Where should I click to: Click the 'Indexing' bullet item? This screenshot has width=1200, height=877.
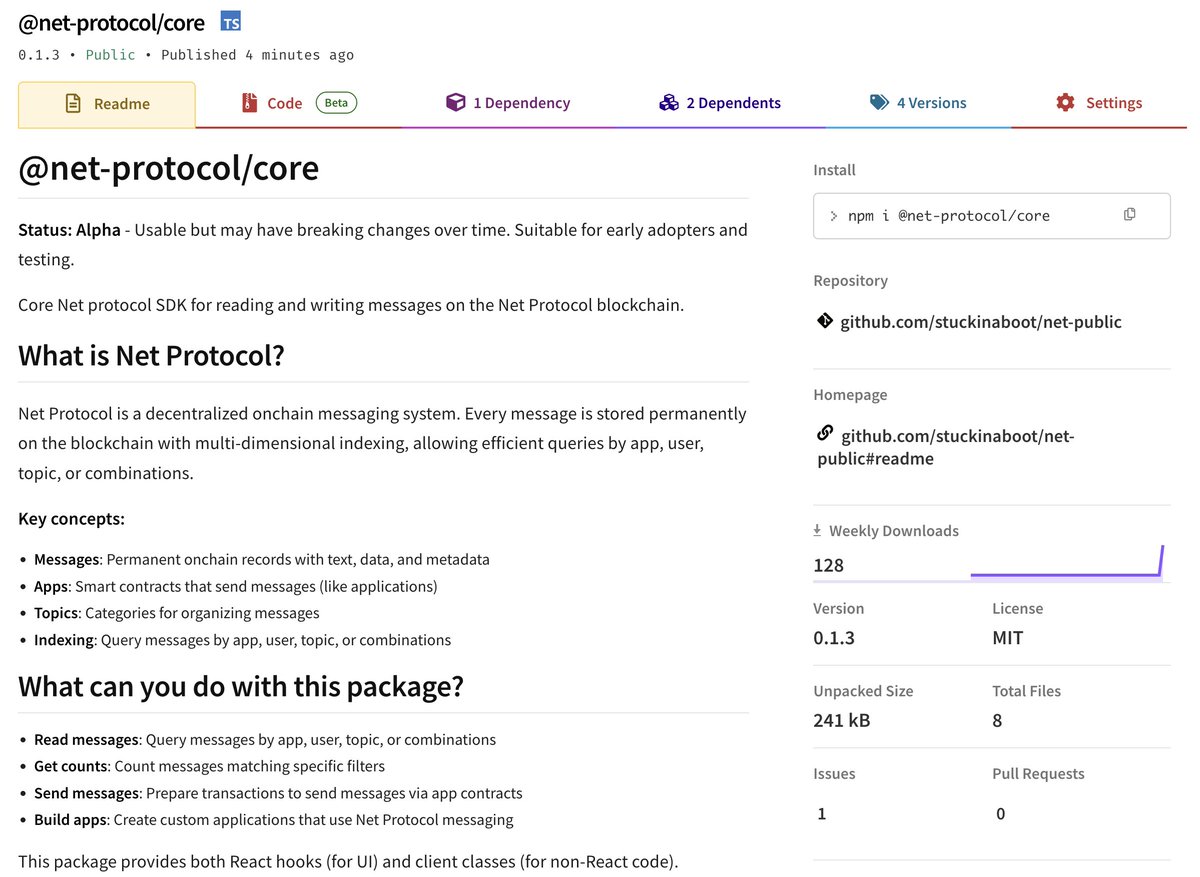point(242,640)
